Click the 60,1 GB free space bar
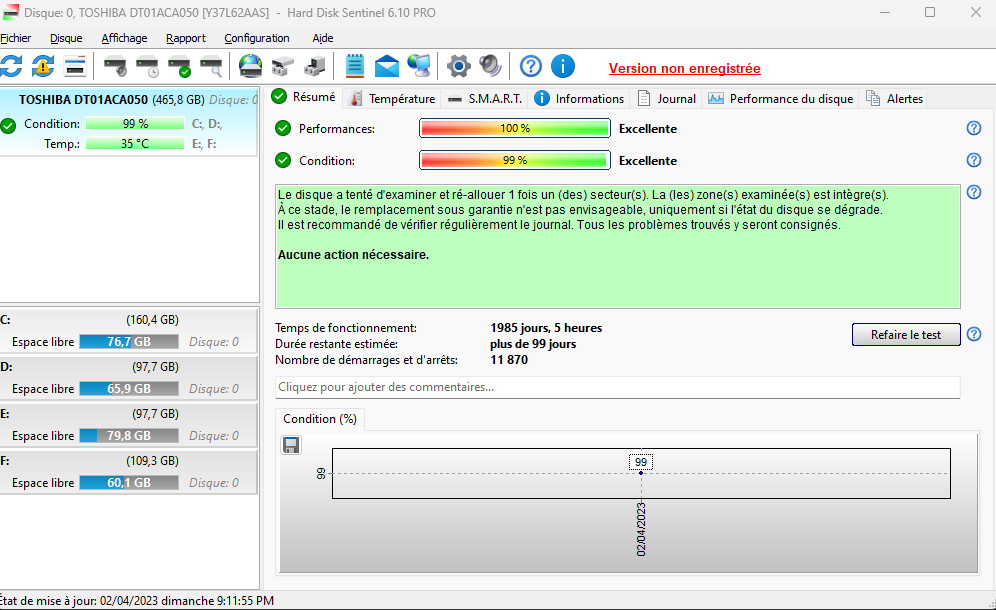 tap(129, 483)
